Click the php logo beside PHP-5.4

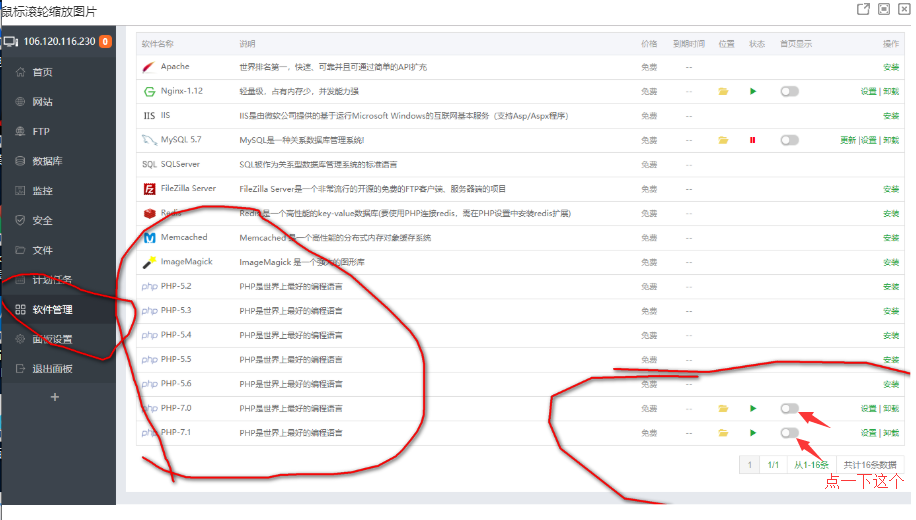tap(150, 335)
